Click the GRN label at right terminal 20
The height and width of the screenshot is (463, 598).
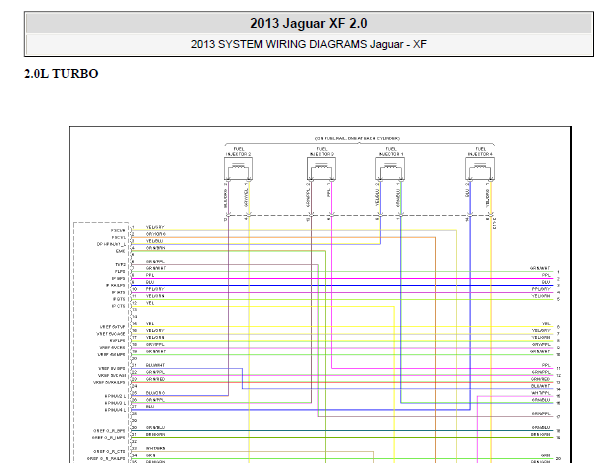coord(546,455)
